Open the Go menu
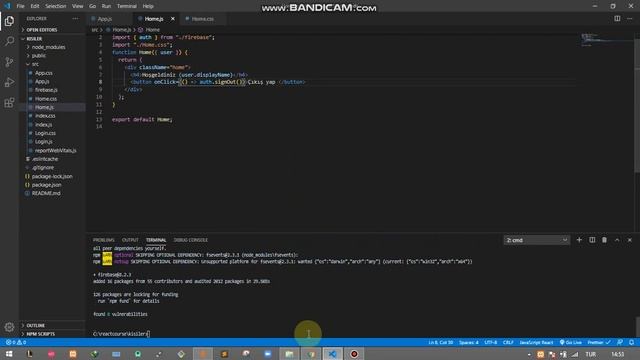This screenshot has height=360, width=640. [x=93, y=6]
